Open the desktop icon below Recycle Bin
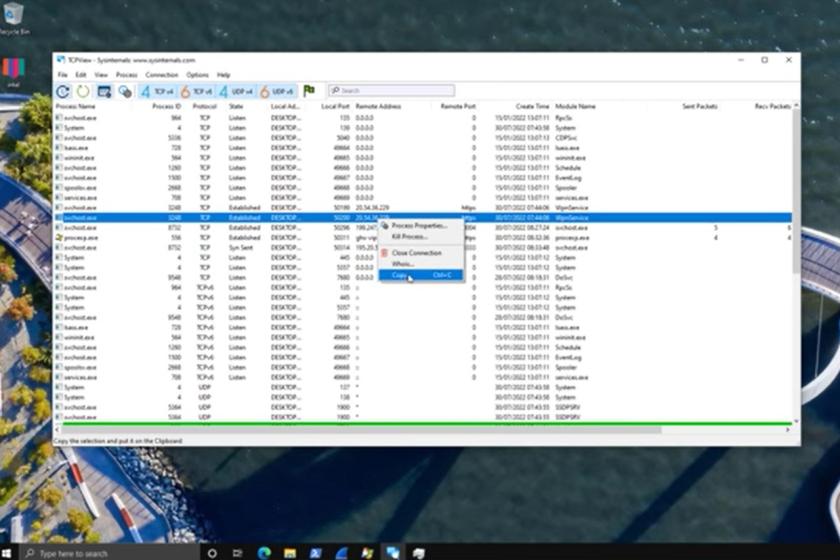Viewport: 840px width, 560px height. 13,72
